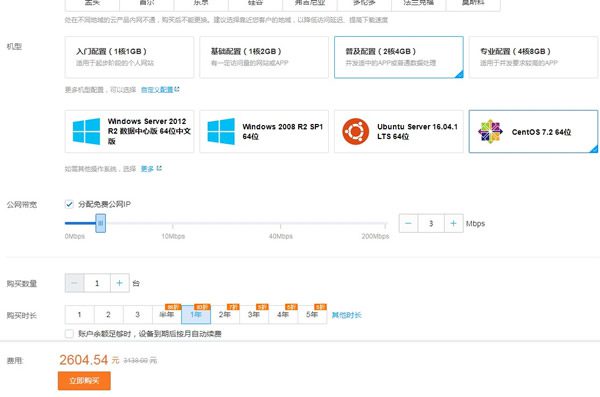Open the 其他时长 link

[x=346, y=315]
